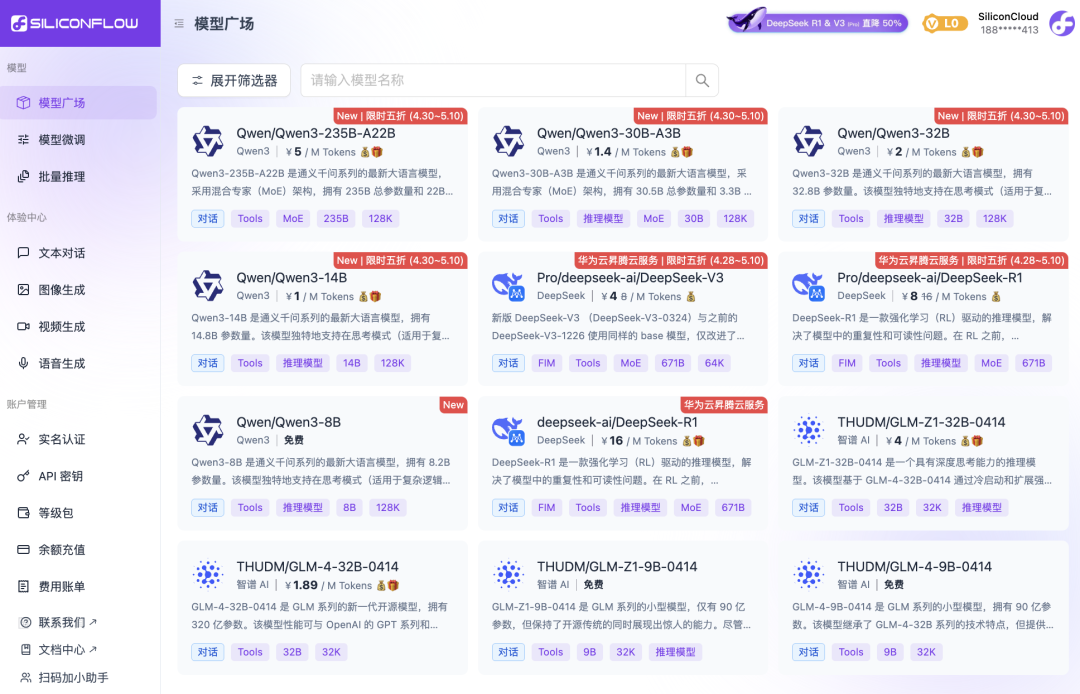Click the 30B tag on Qwen3-30B-A3B card

(x=694, y=219)
